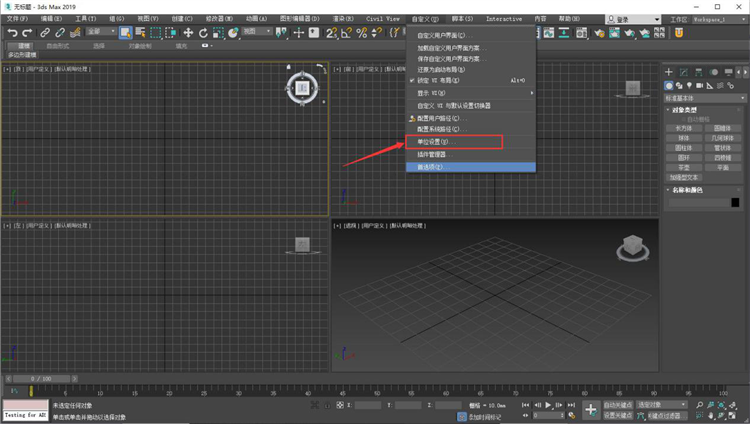The height and width of the screenshot is (424, 750).
Task: Select the Scale tool icon
Action: (x=218, y=33)
